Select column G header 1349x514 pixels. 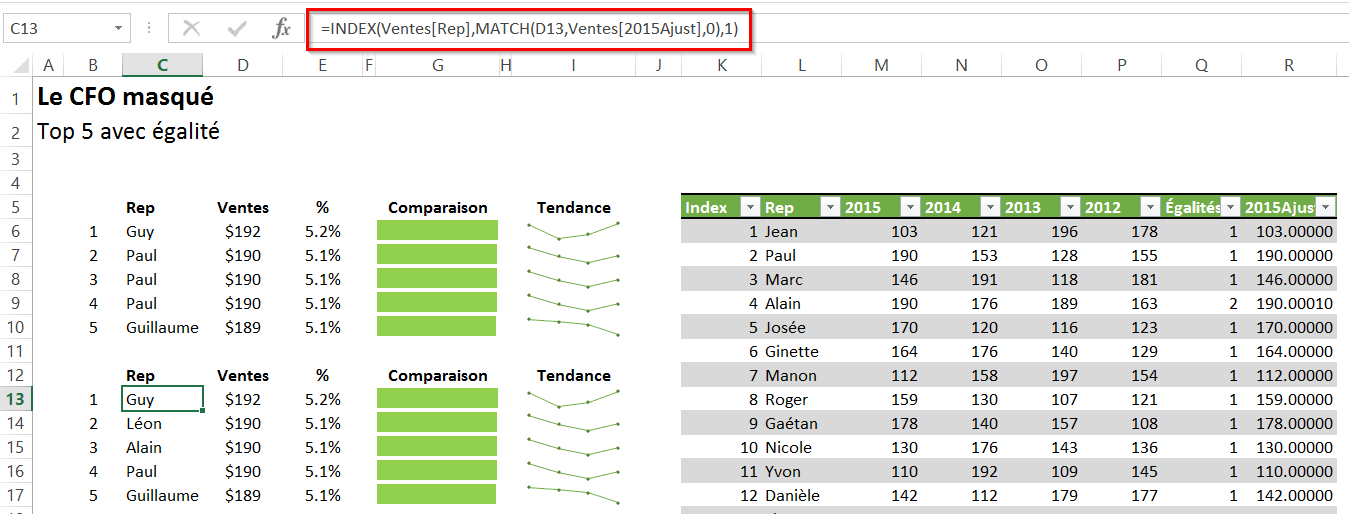pyautogui.click(x=438, y=66)
